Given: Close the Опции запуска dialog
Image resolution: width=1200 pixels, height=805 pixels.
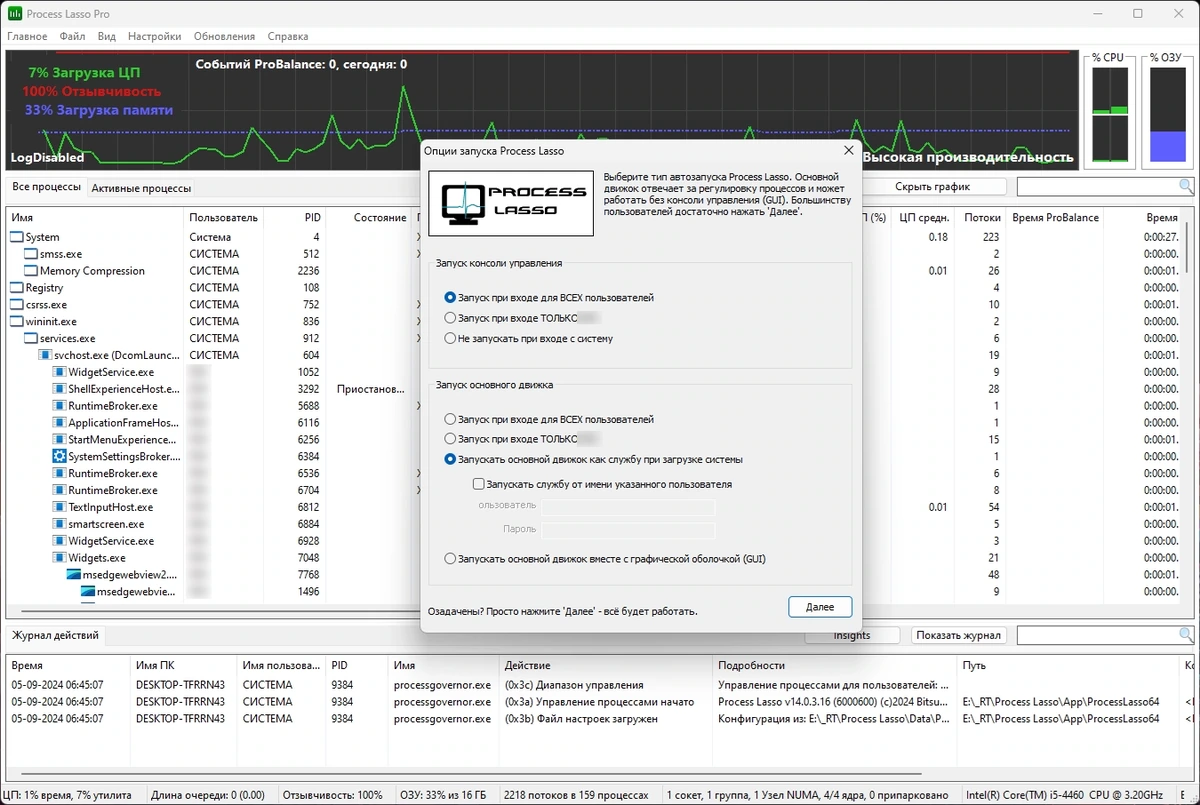Looking at the screenshot, I should point(849,151).
